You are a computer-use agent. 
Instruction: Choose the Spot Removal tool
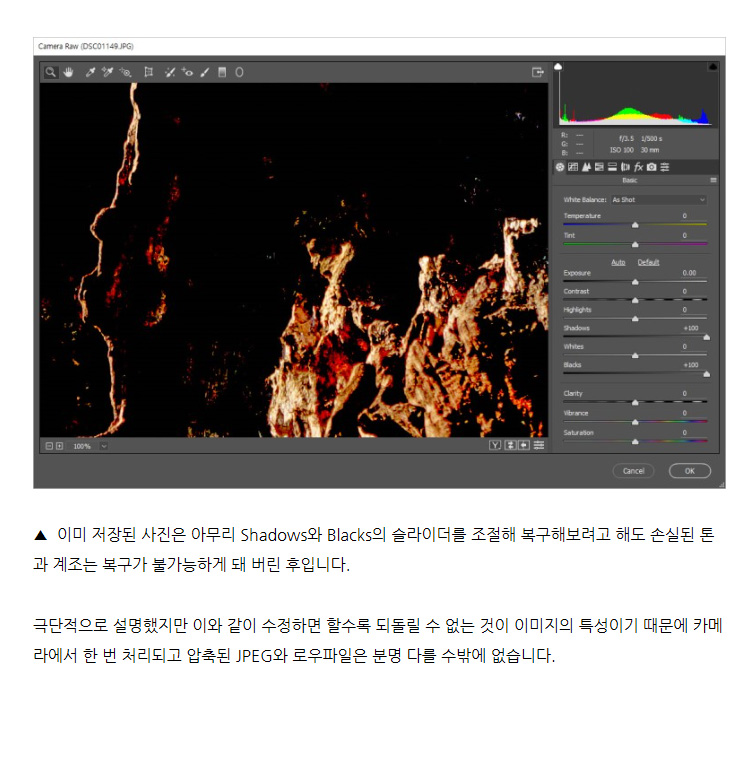click(170, 73)
